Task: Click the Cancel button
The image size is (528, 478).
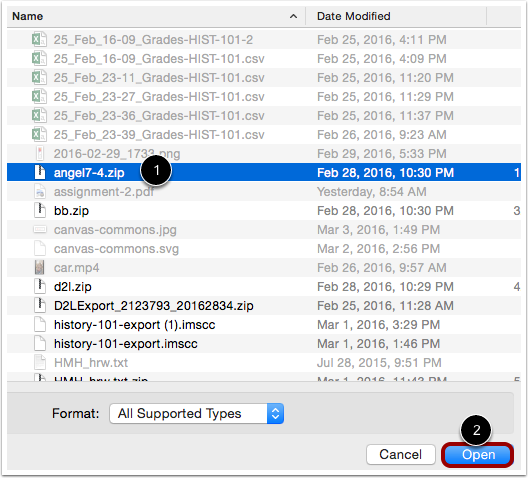Action: pyautogui.click(x=401, y=455)
